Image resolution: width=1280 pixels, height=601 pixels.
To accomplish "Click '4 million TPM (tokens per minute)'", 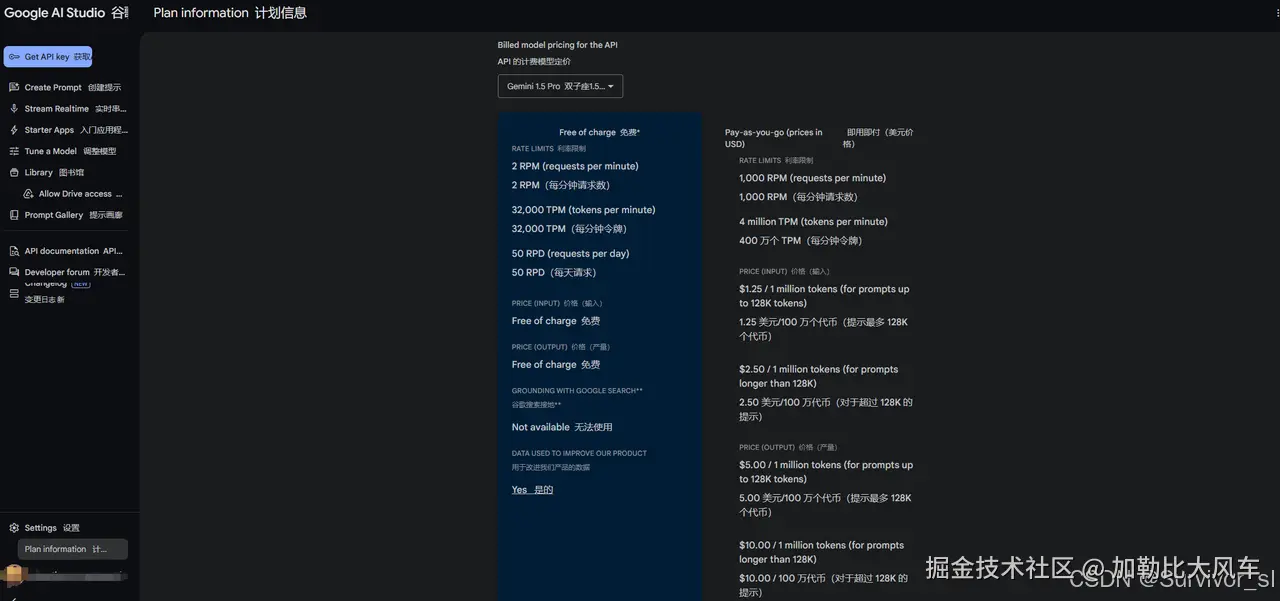I will (814, 222).
